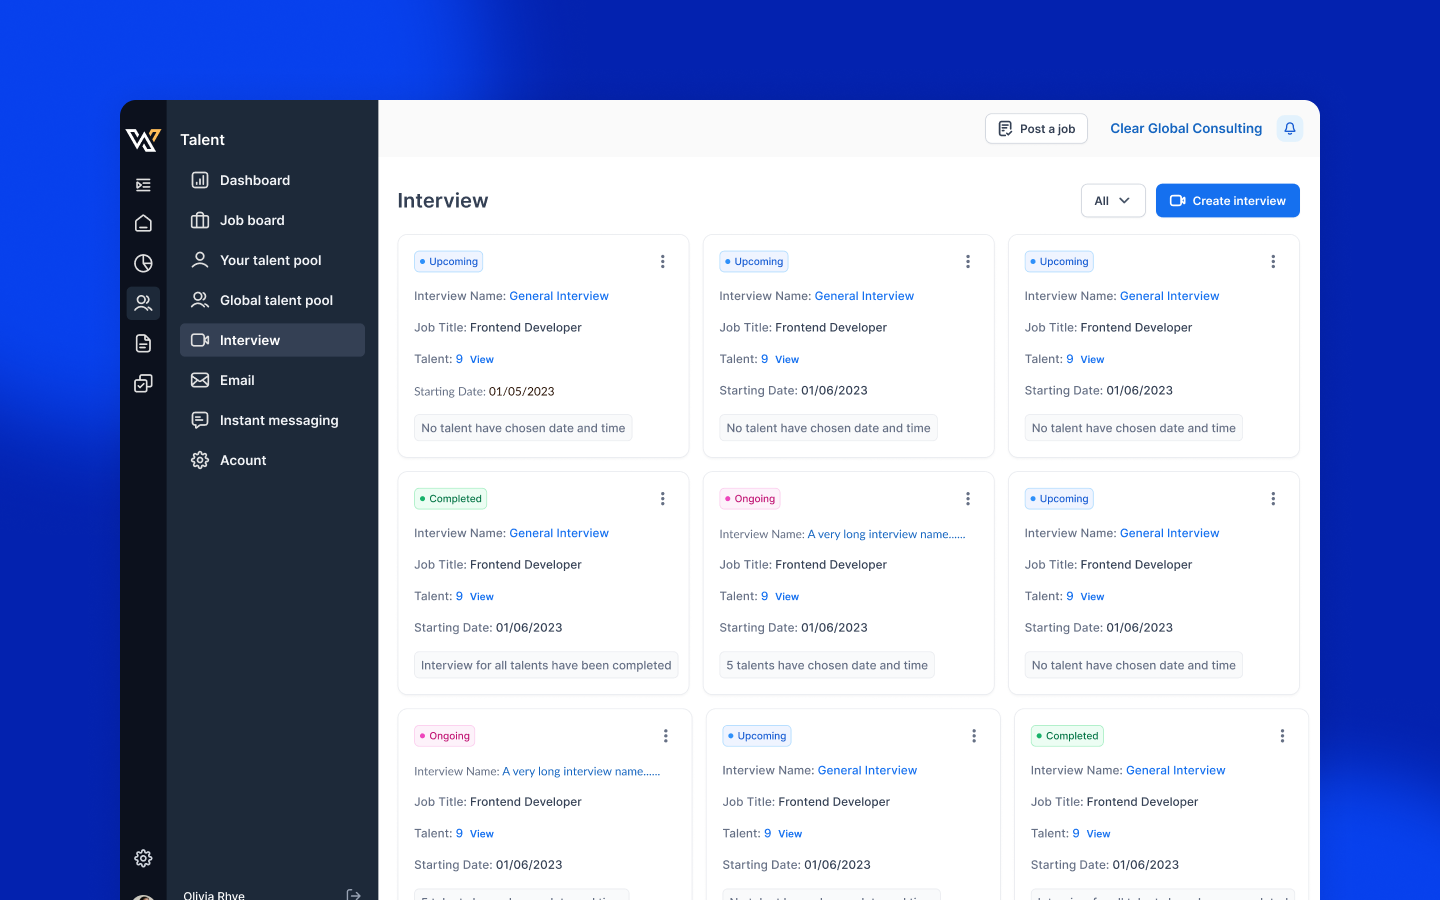Click View talent on second-row Ongoing card

[787, 596]
